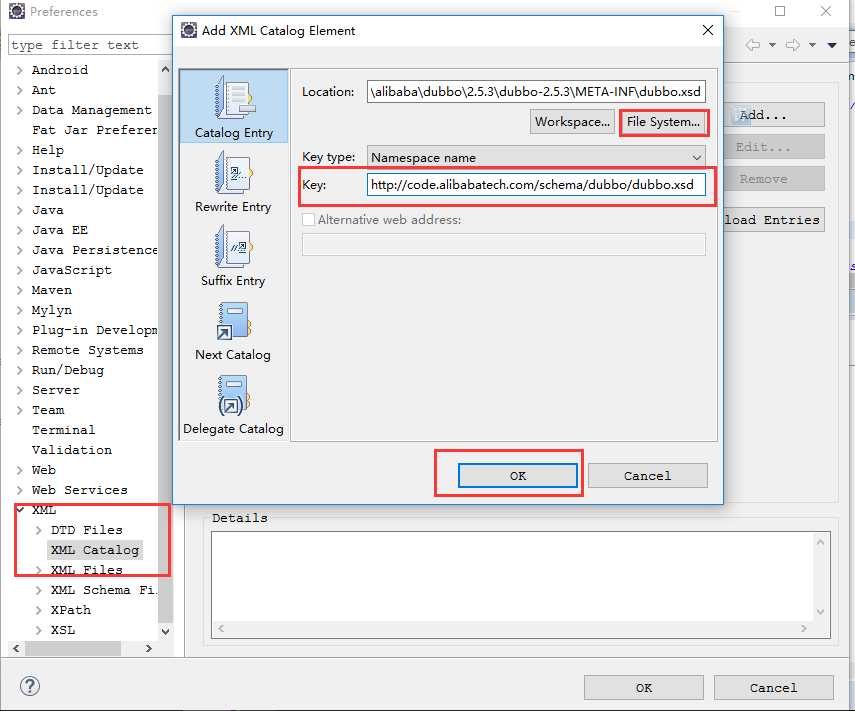
Task: Click tree horizontal scrollbar left arrow
Action: 16,648
